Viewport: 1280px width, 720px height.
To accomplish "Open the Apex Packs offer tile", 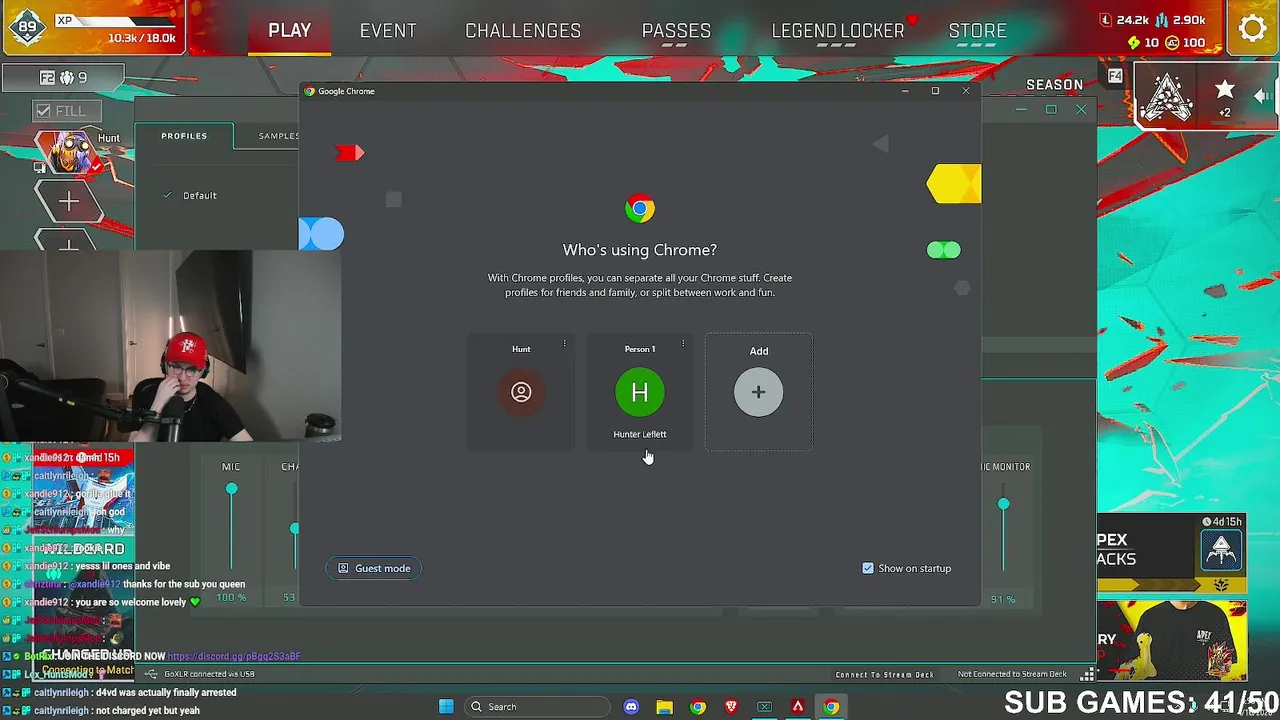I will (x=1172, y=554).
